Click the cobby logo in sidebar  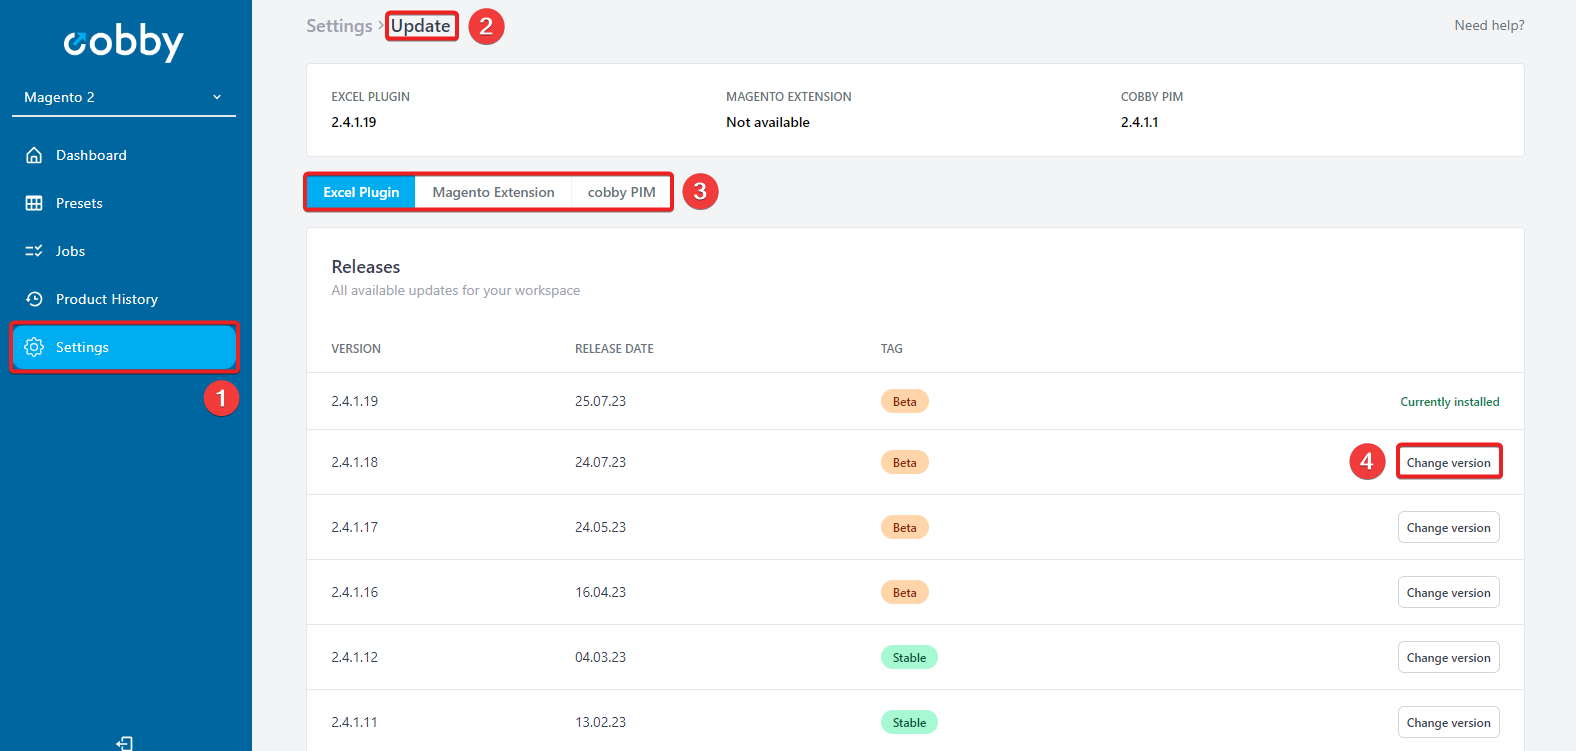124,41
